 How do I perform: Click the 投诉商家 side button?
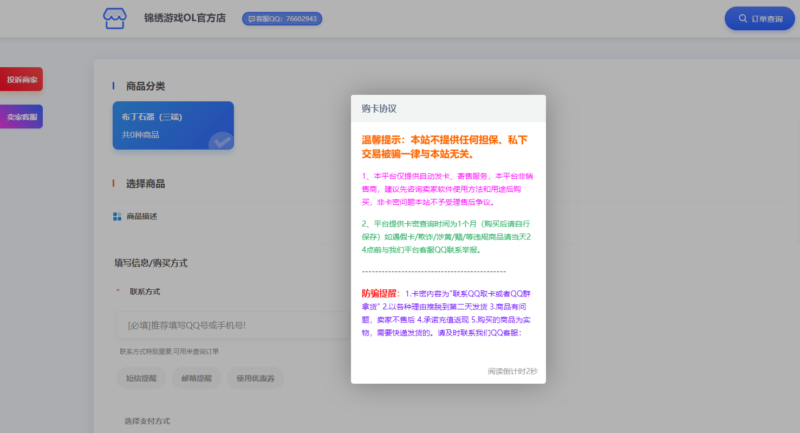(x=21, y=80)
